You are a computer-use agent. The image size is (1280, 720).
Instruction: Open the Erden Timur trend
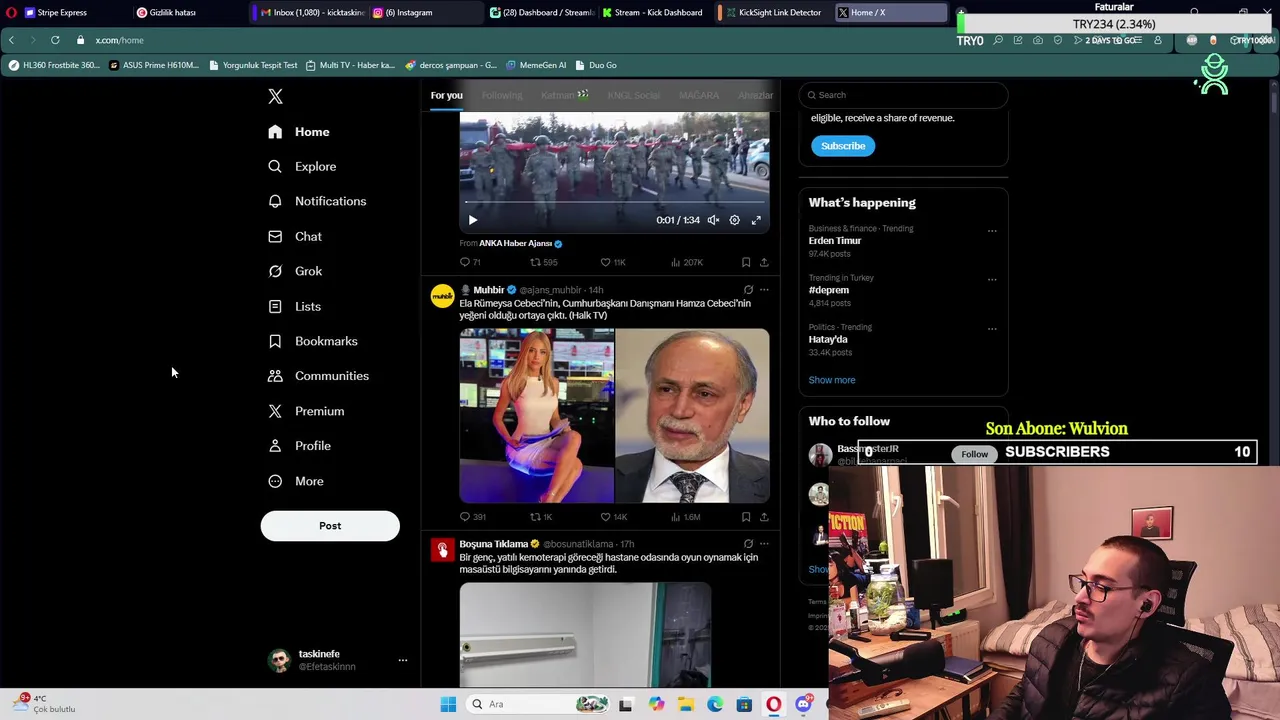pyautogui.click(x=835, y=241)
